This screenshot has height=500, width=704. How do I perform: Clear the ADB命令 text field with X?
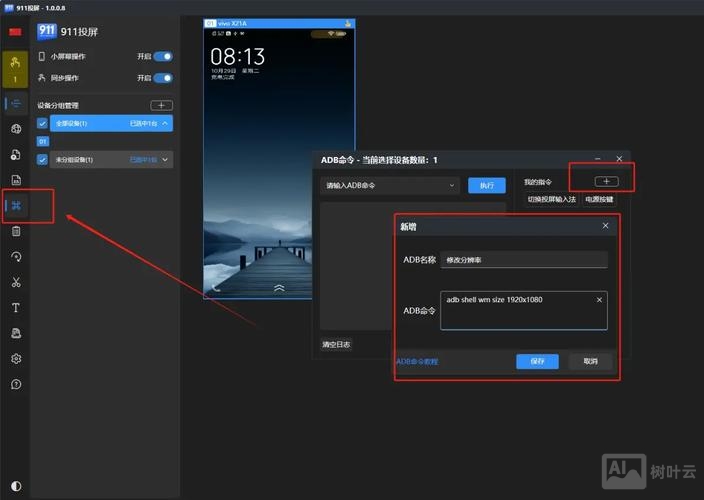coord(599,300)
